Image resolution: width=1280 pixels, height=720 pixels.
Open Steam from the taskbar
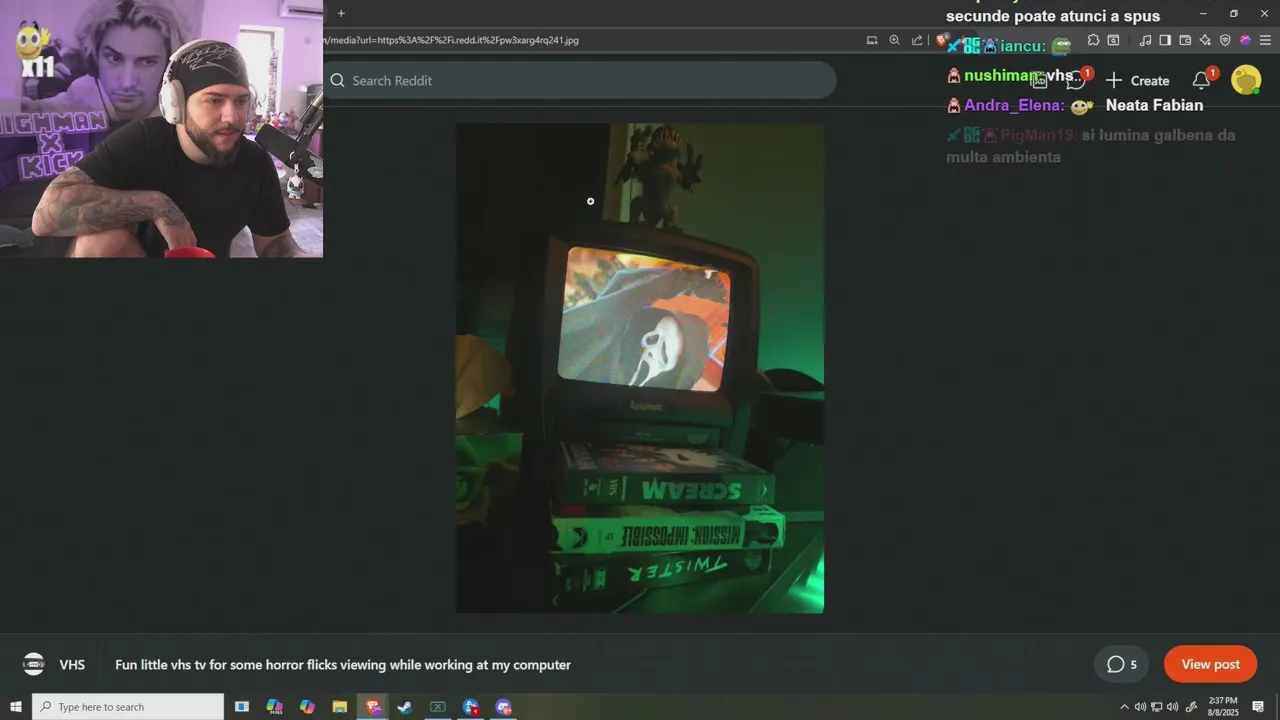(405, 707)
